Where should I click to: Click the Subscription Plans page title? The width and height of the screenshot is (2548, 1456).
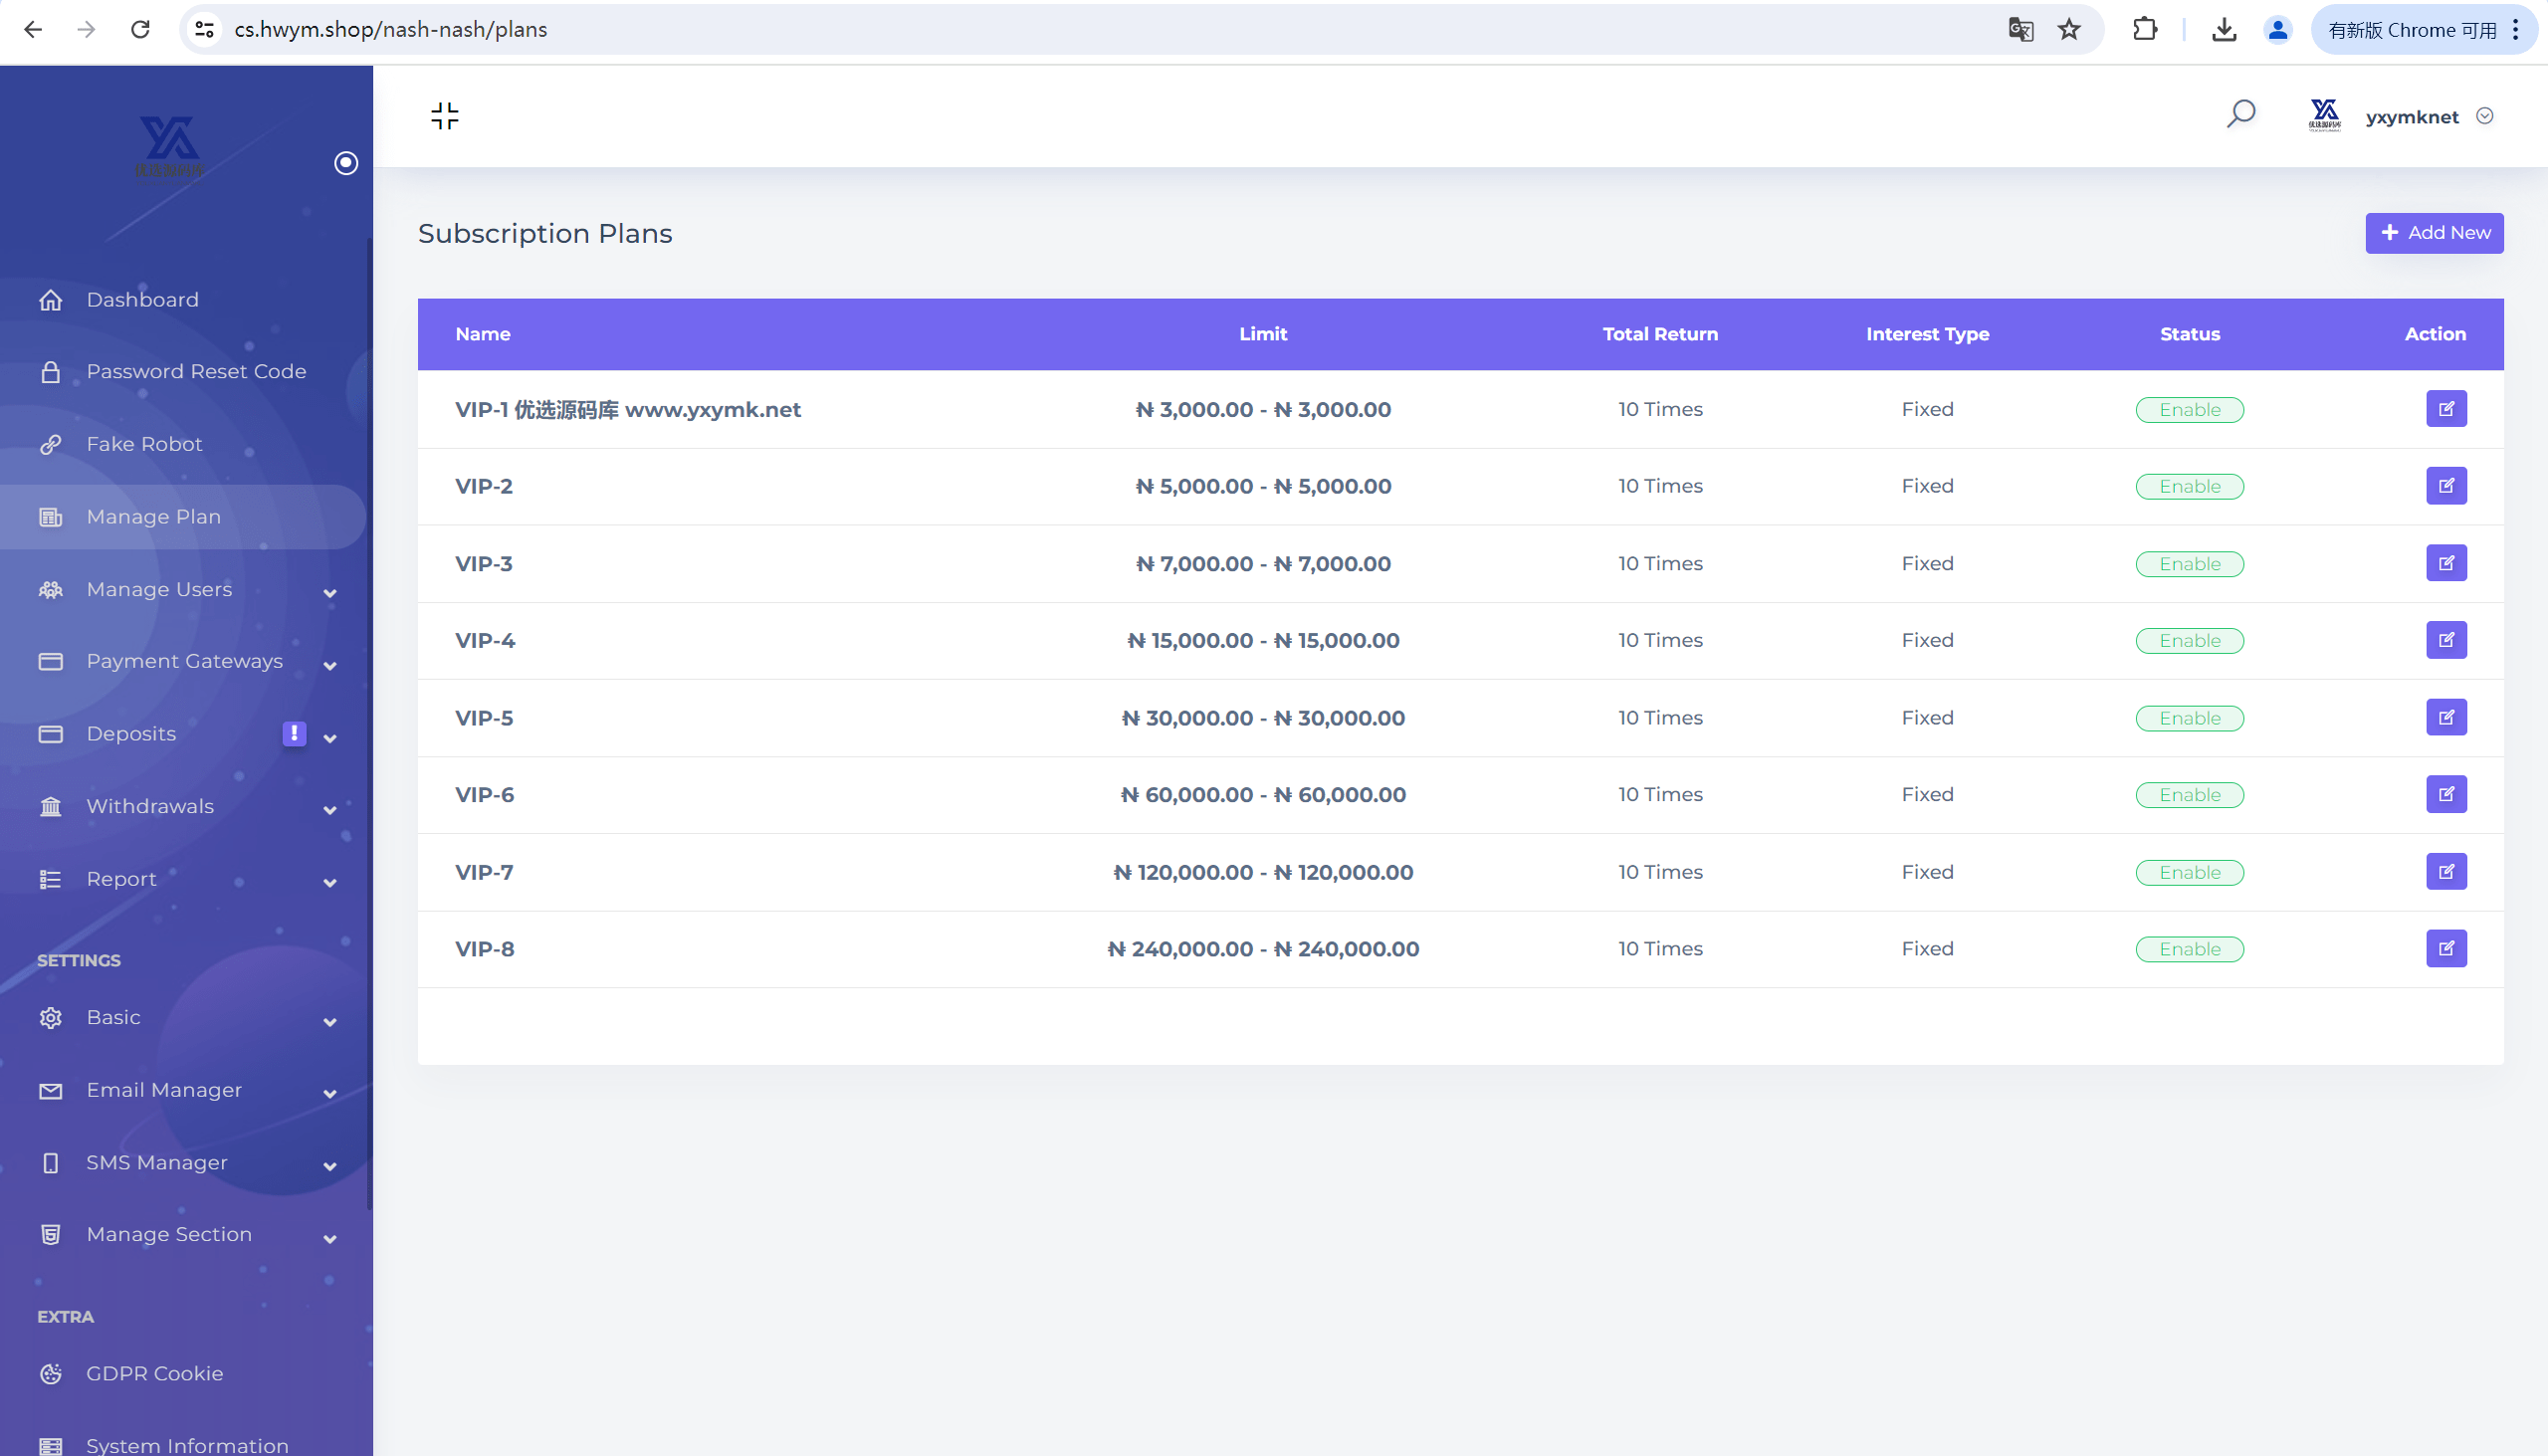point(545,233)
